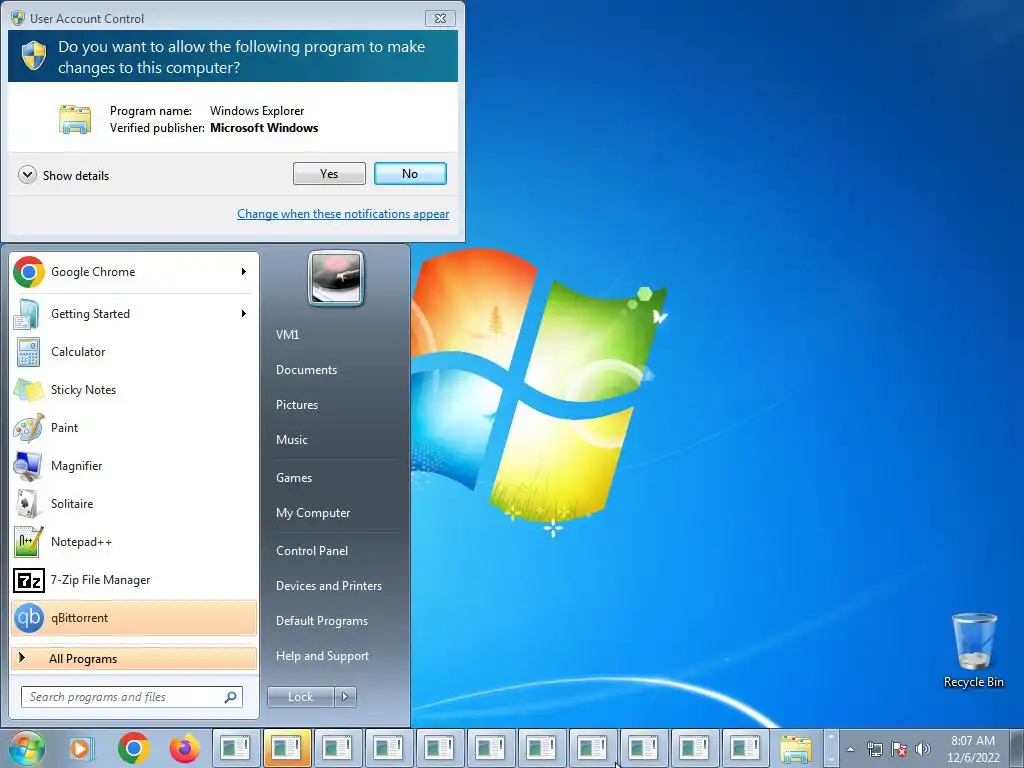Show hidden tray icons arrow
This screenshot has height=768, width=1024.
[850, 749]
